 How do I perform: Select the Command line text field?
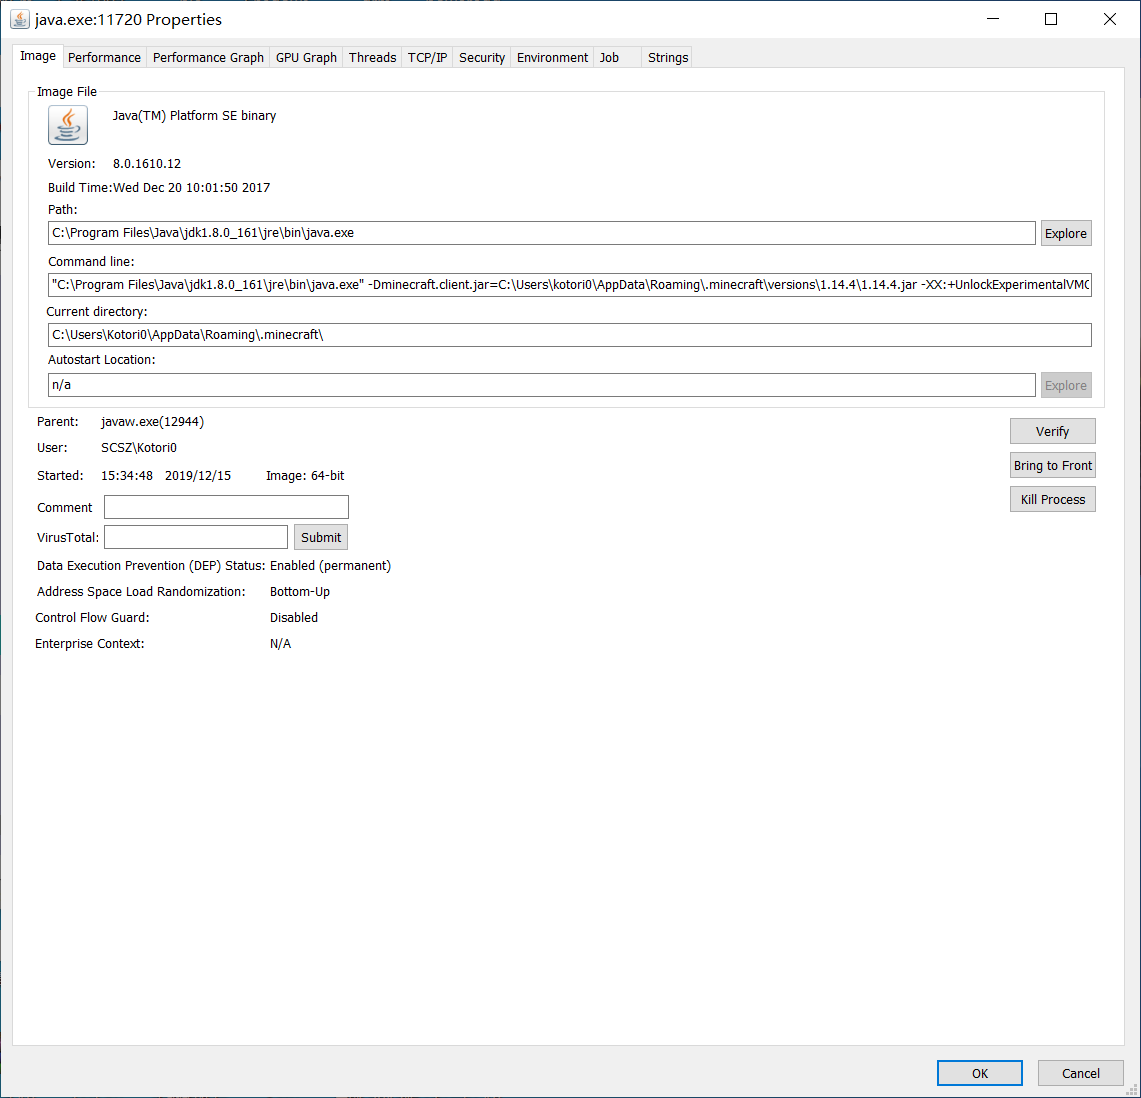click(x=570, y=284)
